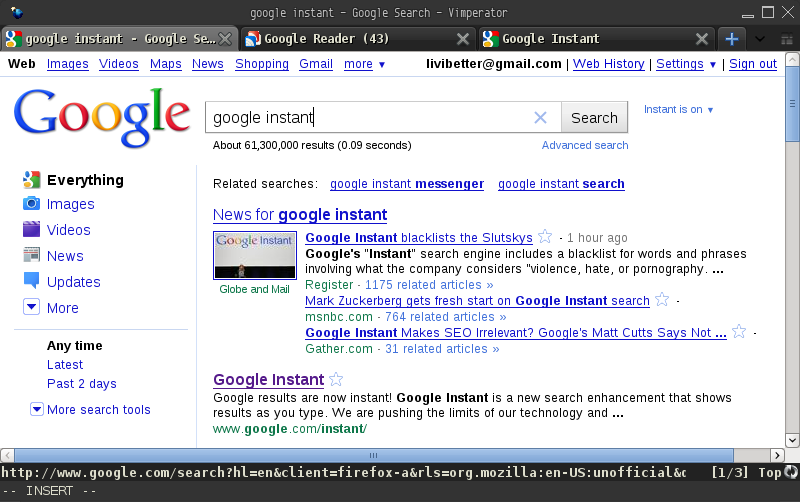
Task: Close the Google Reader (43) tab
Action: pos(463,39)
